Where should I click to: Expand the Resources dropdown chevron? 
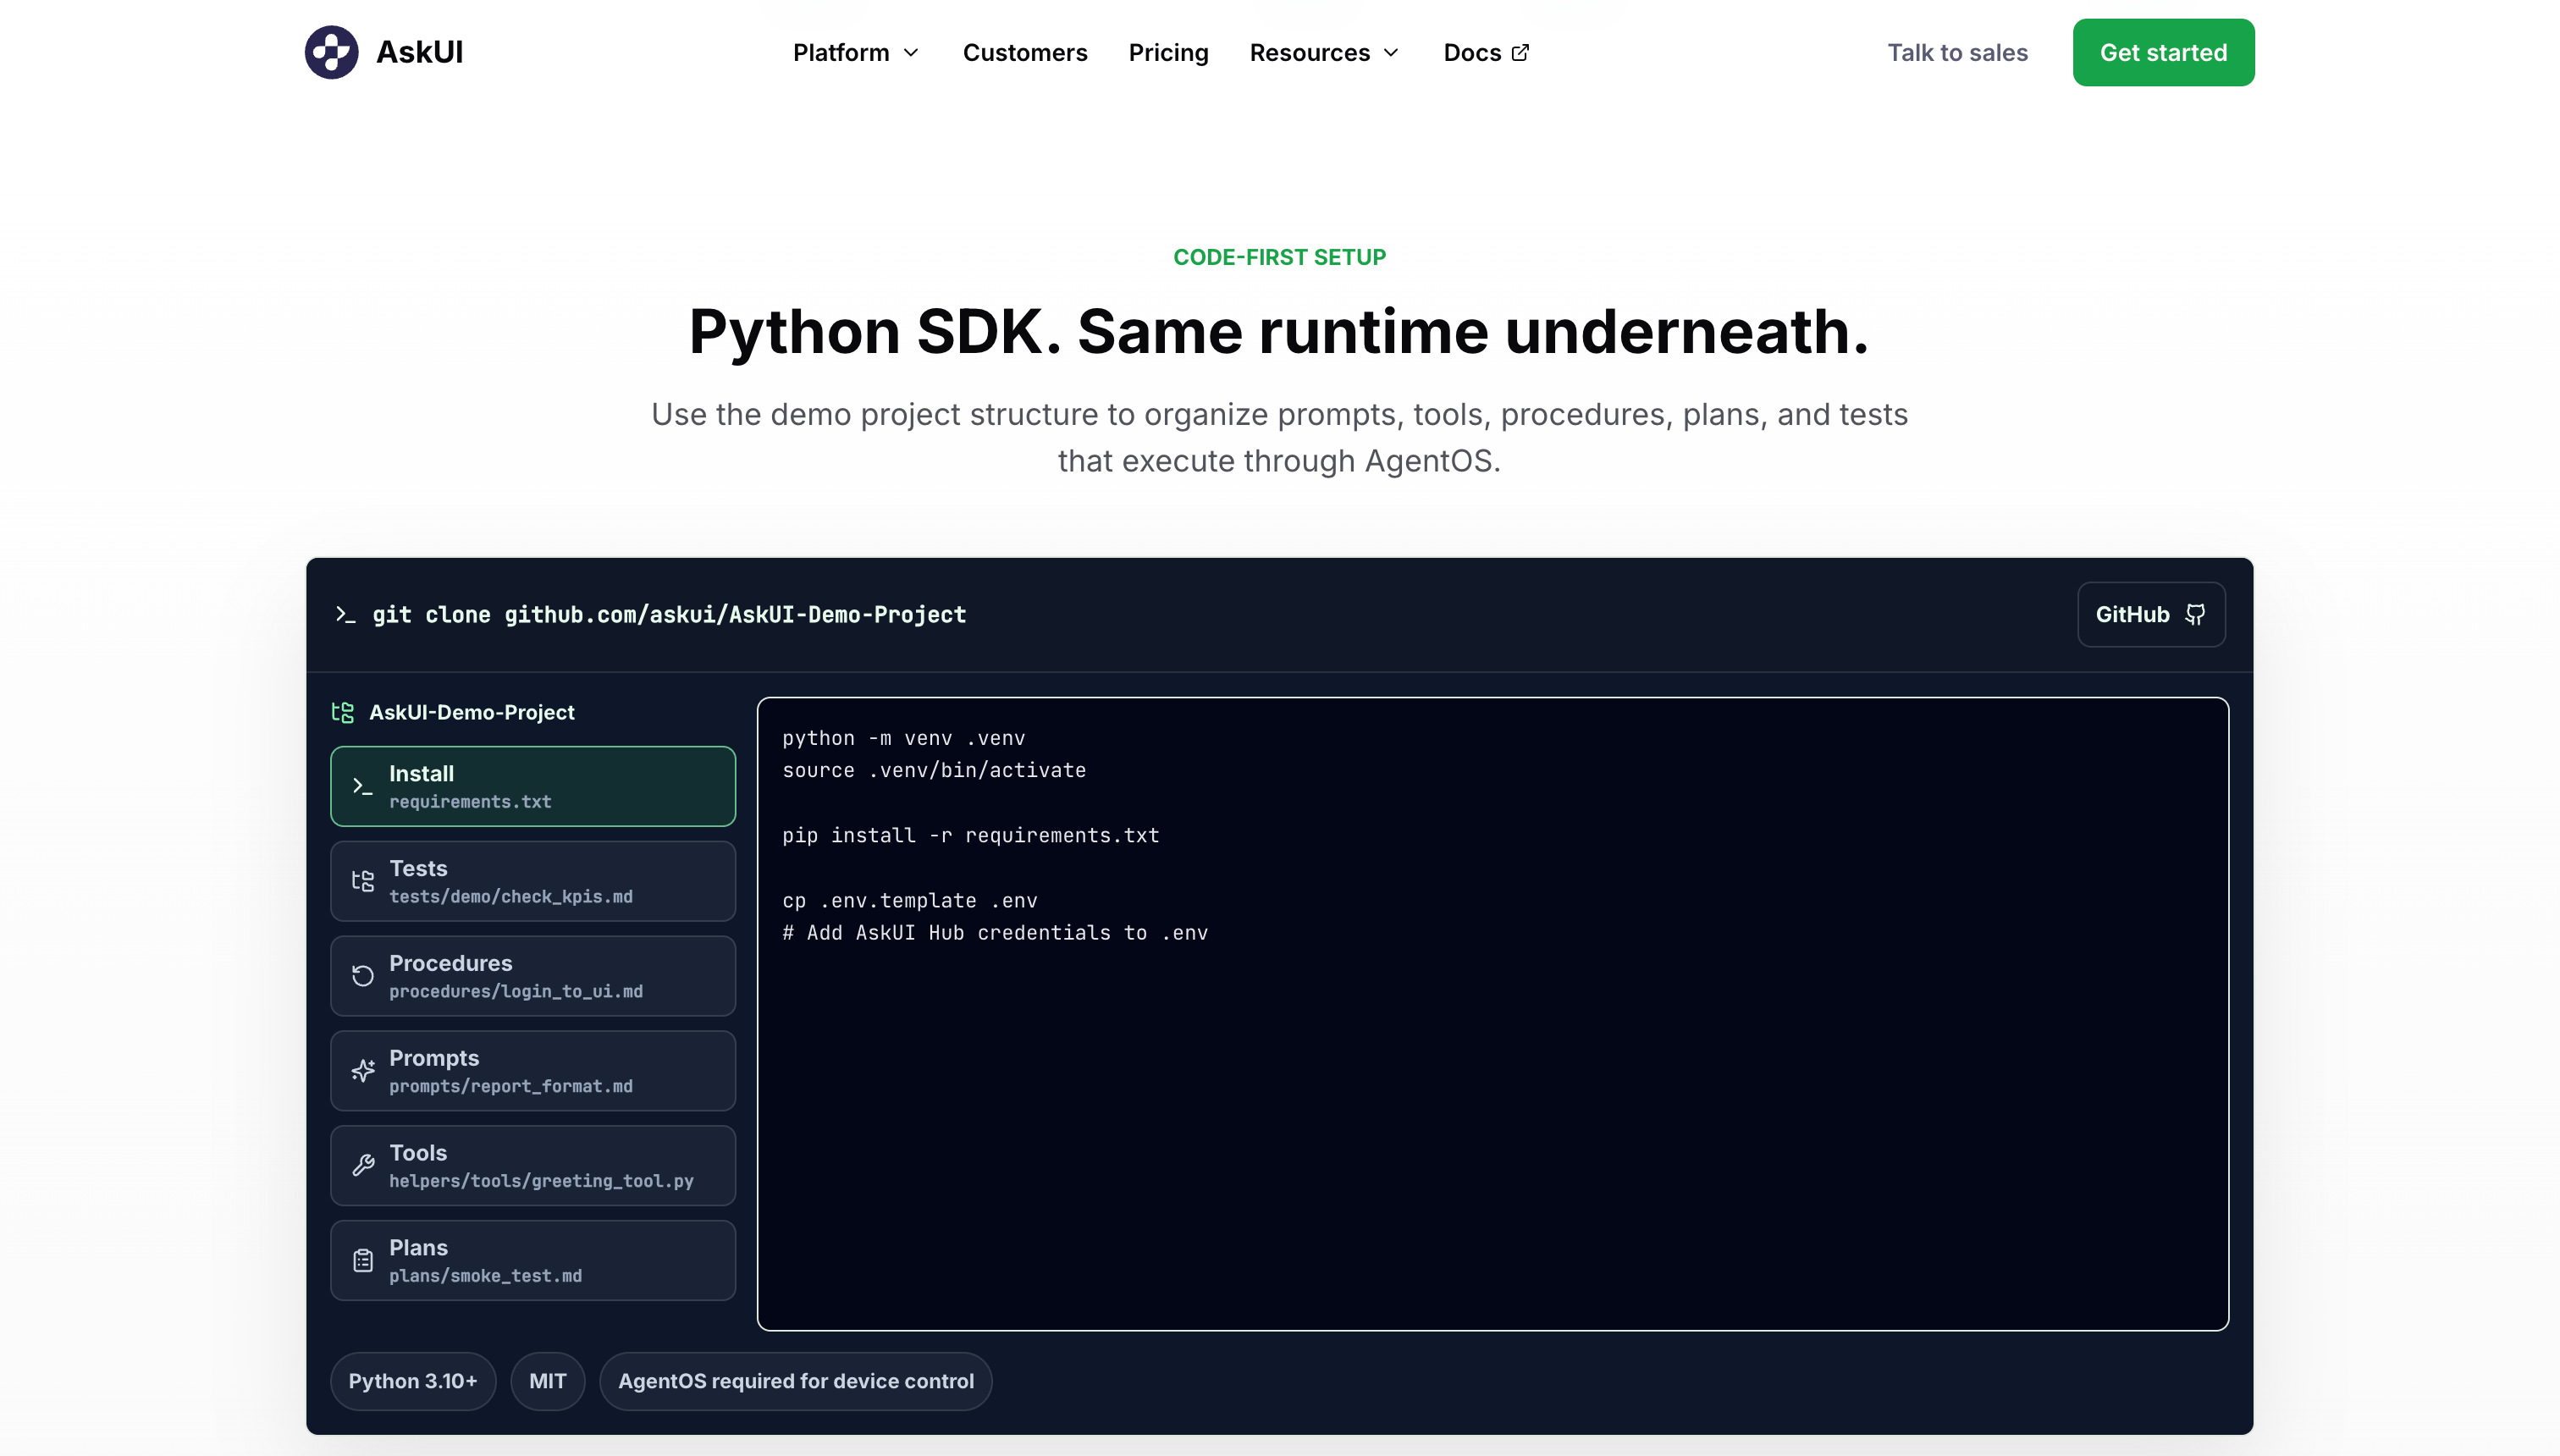(1391, 53)
